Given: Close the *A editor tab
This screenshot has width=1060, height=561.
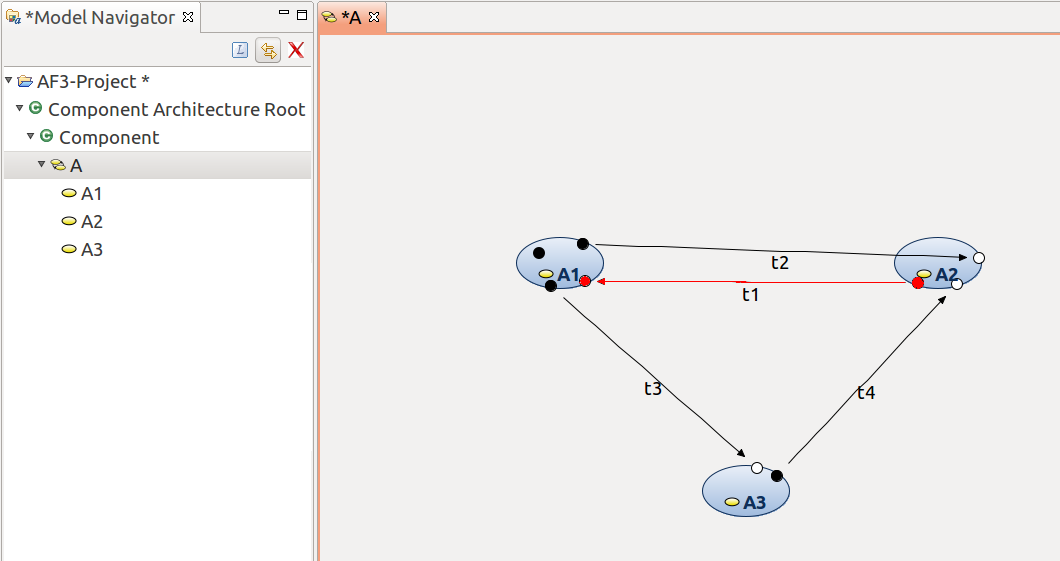Looking at the screenshot, I should 374,17.
